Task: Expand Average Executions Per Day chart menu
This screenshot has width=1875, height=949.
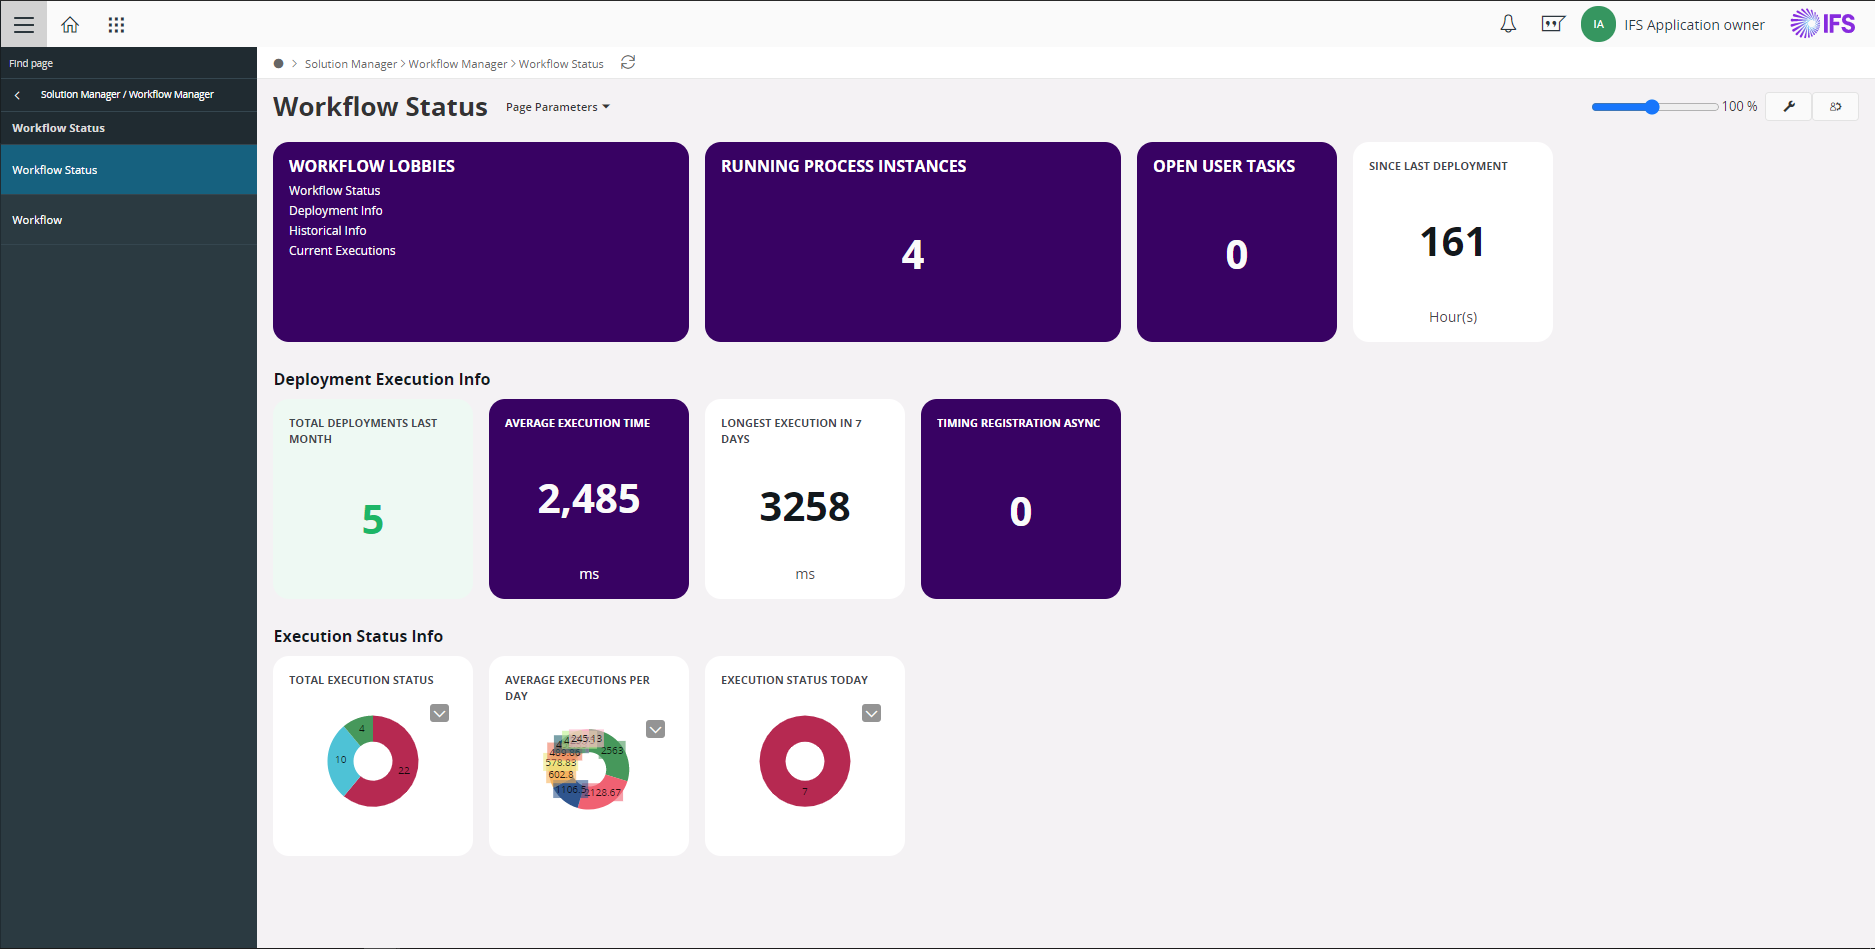Action: [655, 729]
